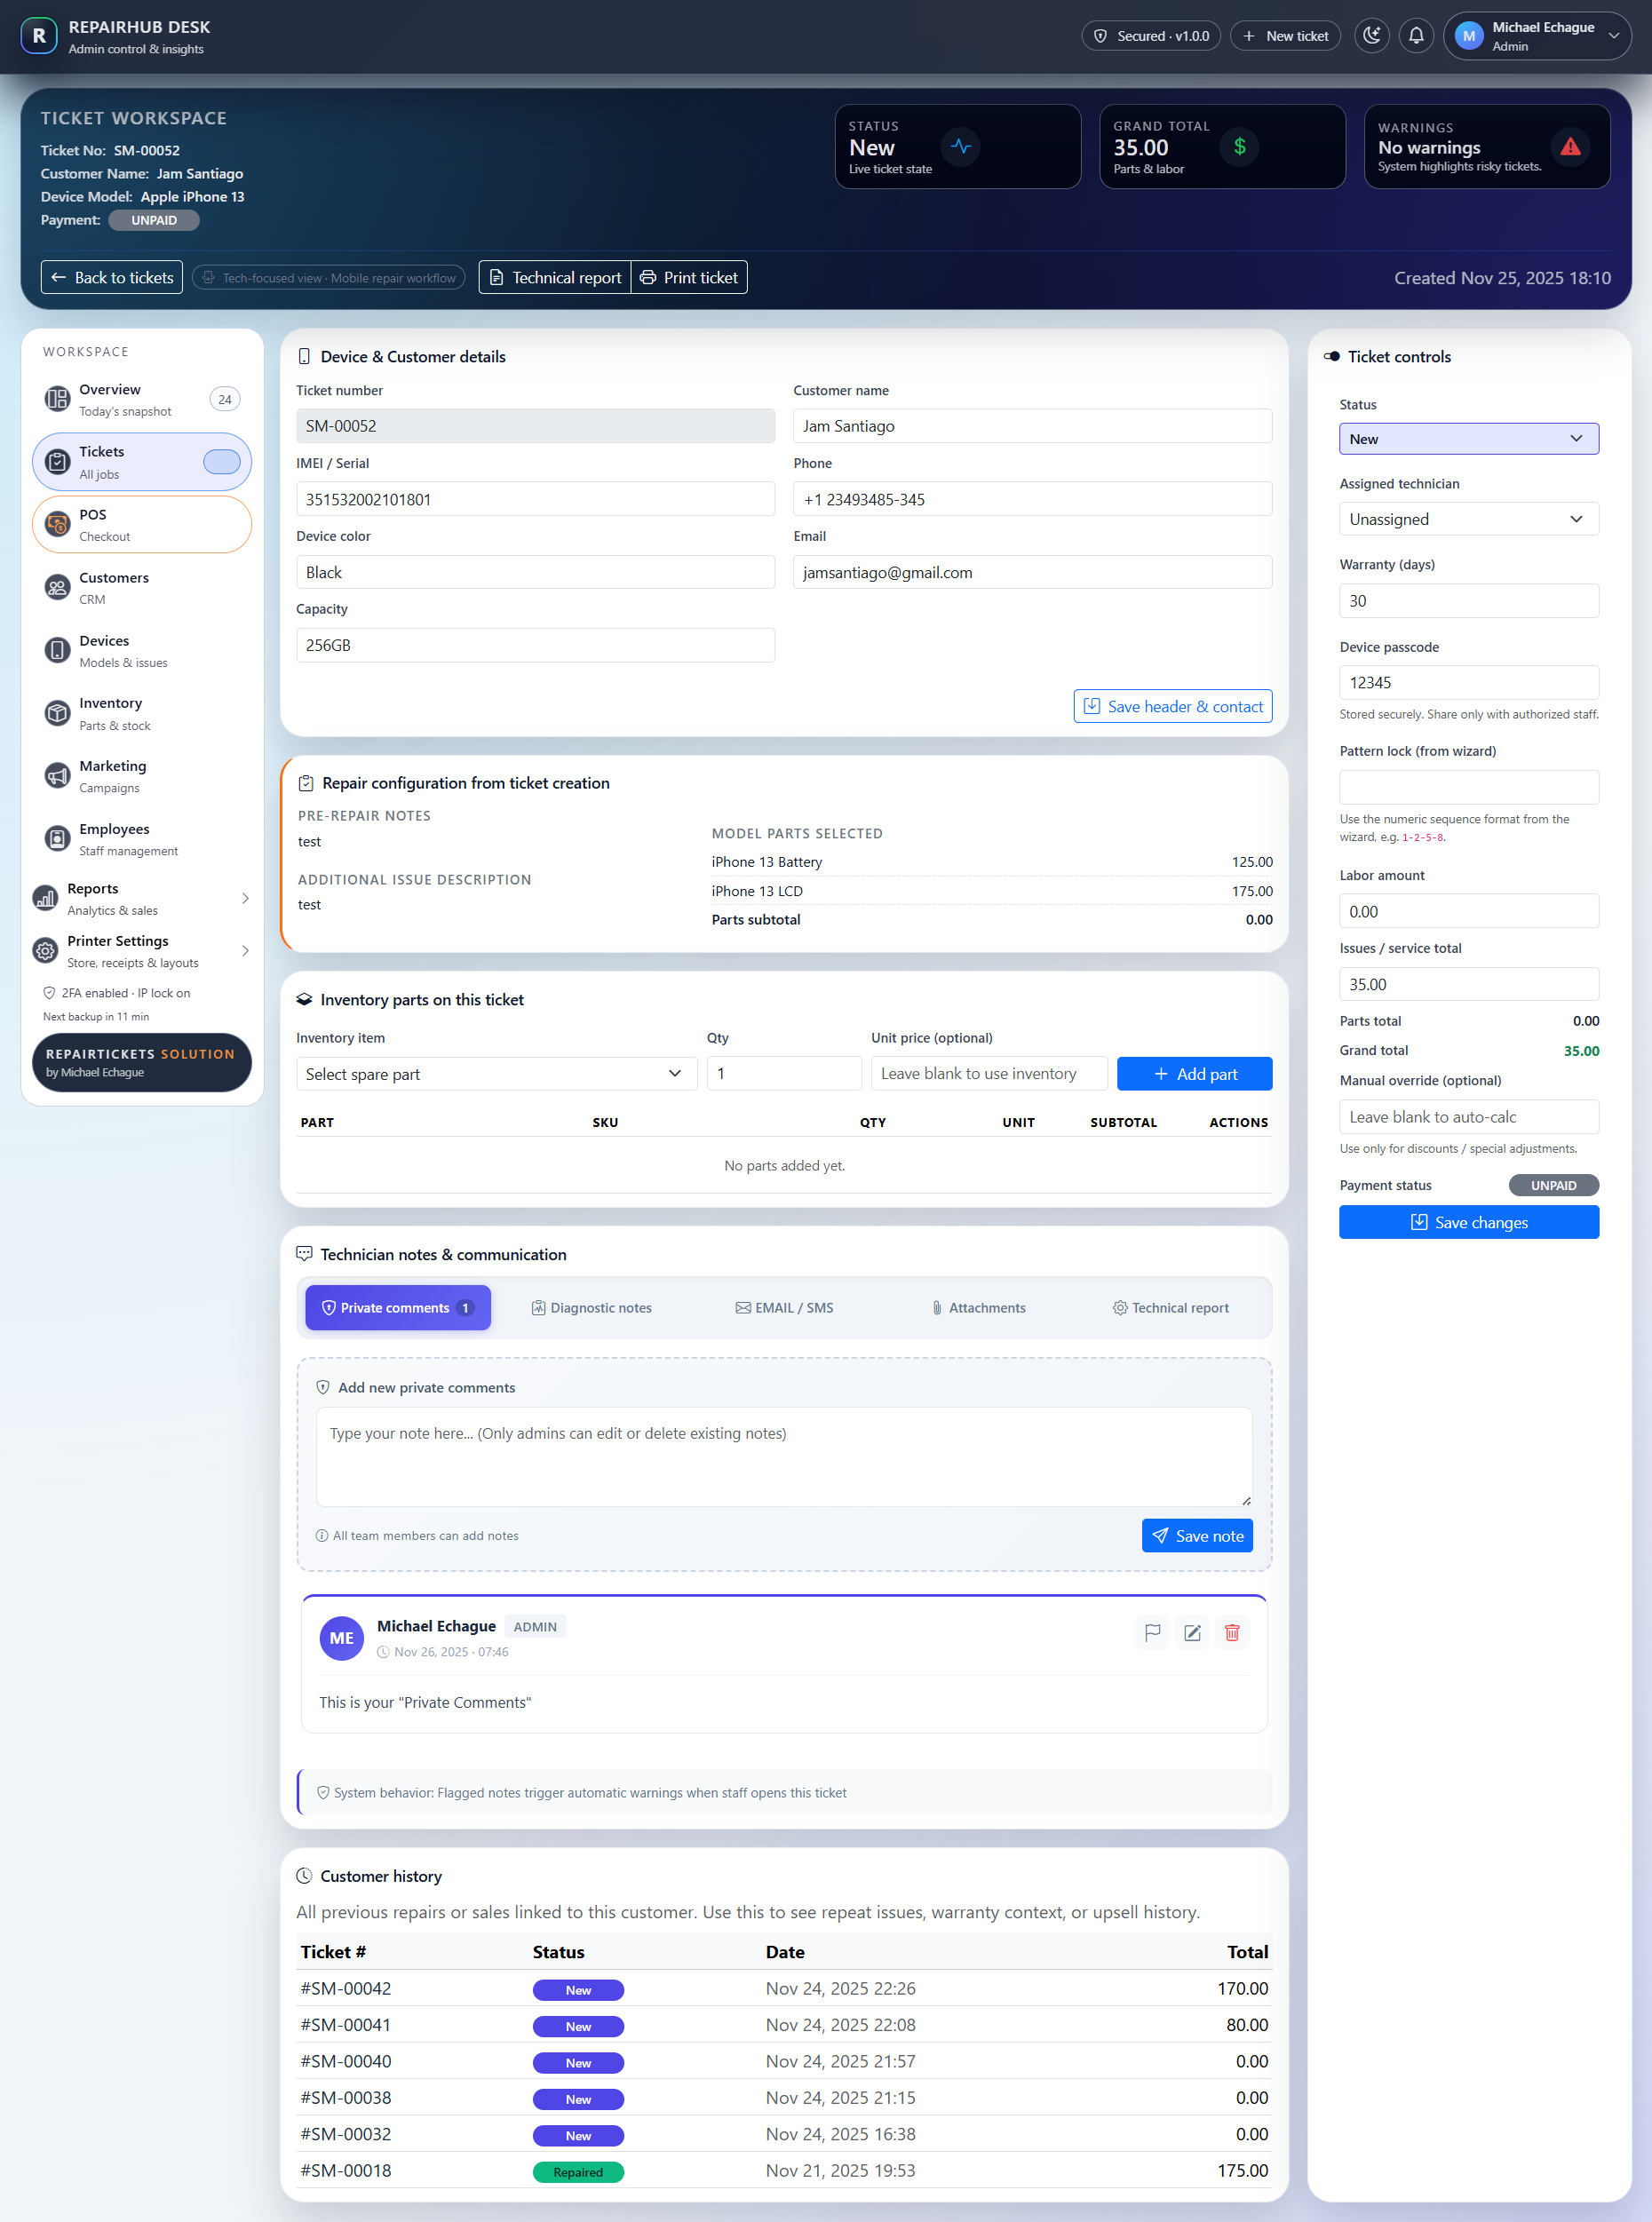Switch to the Diagnostic notes tab
Image resolution: width=1652 pixels, height=2222 pixels.
click(591, 1307)
